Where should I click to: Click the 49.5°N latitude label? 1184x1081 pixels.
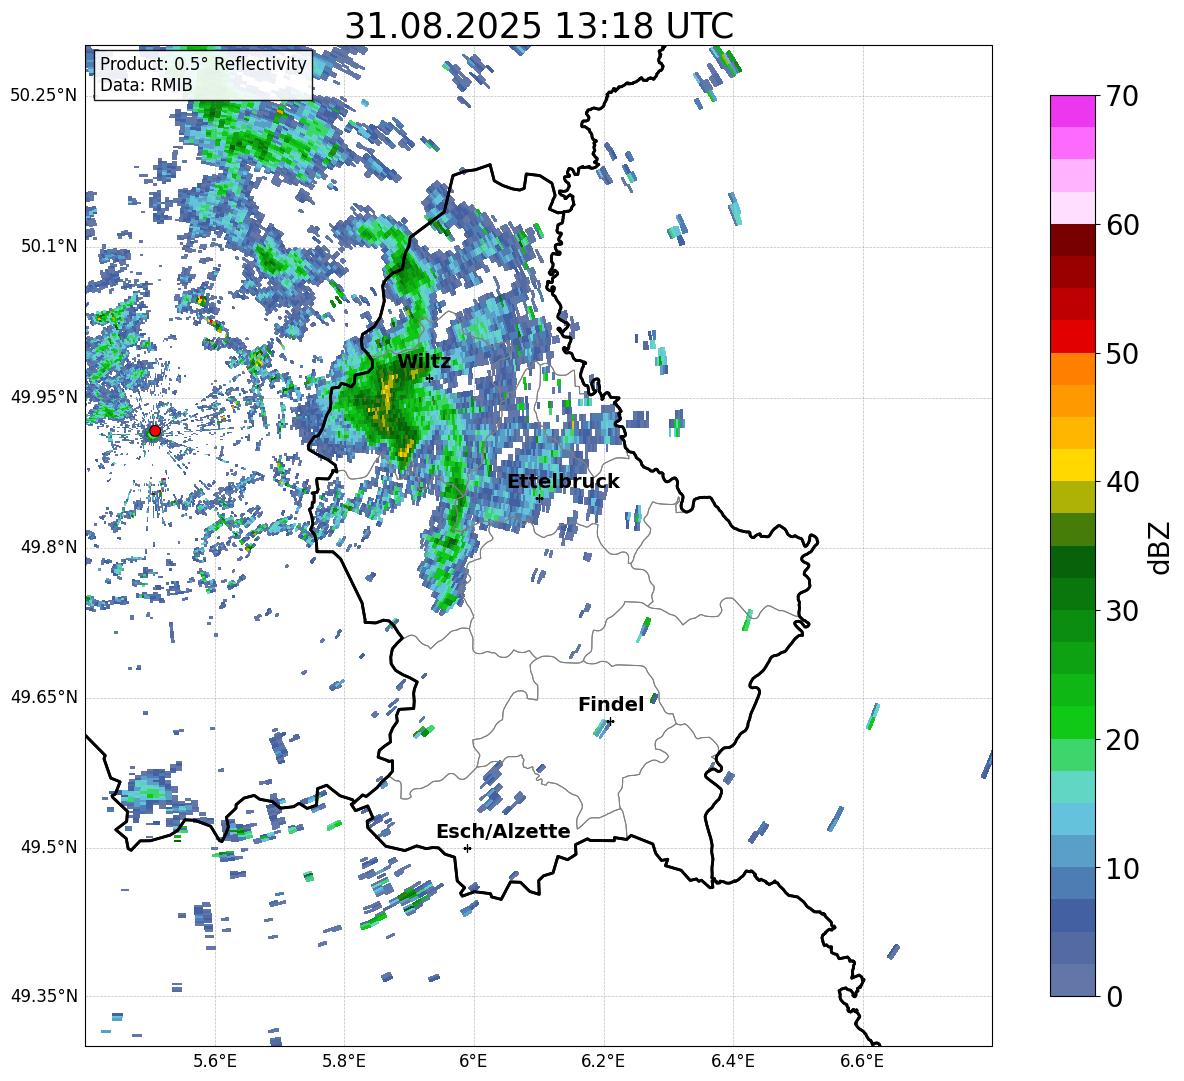(x=49, y=847)
